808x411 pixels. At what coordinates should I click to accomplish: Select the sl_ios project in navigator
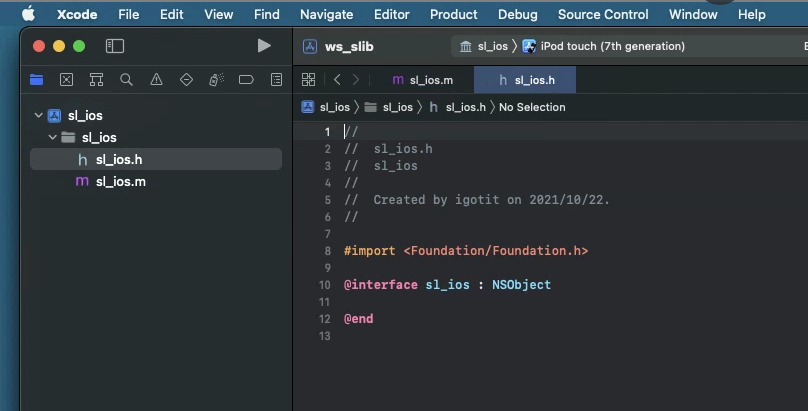click(85, 115)
